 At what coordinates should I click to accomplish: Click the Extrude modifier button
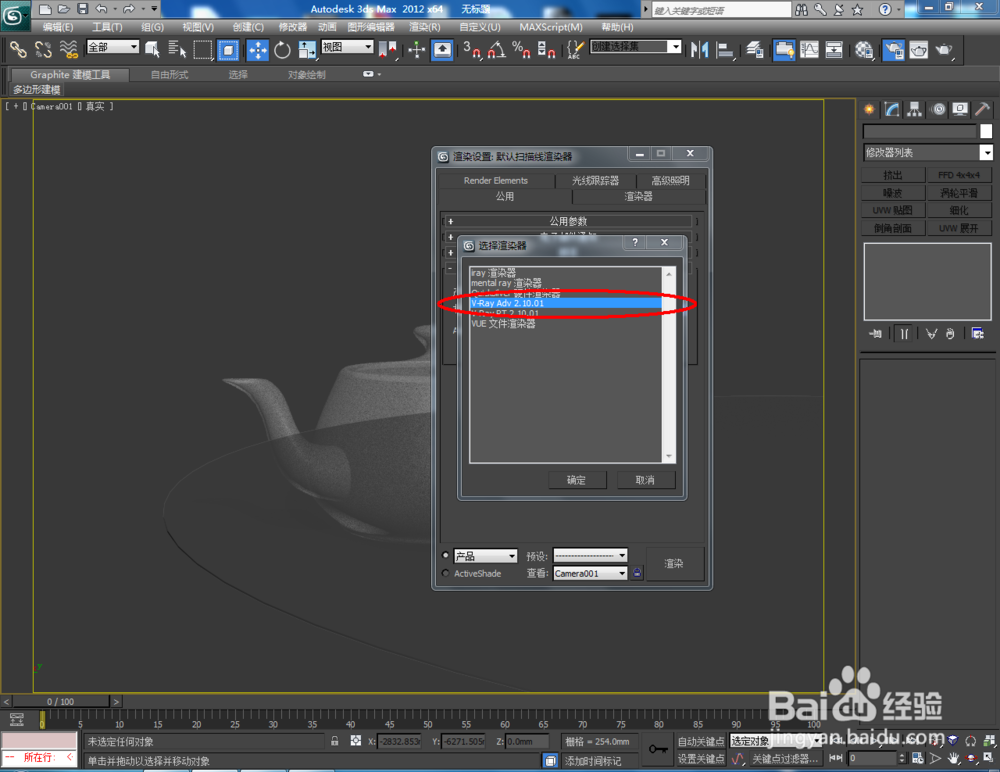pyautogui.click(x=893, y=175)
